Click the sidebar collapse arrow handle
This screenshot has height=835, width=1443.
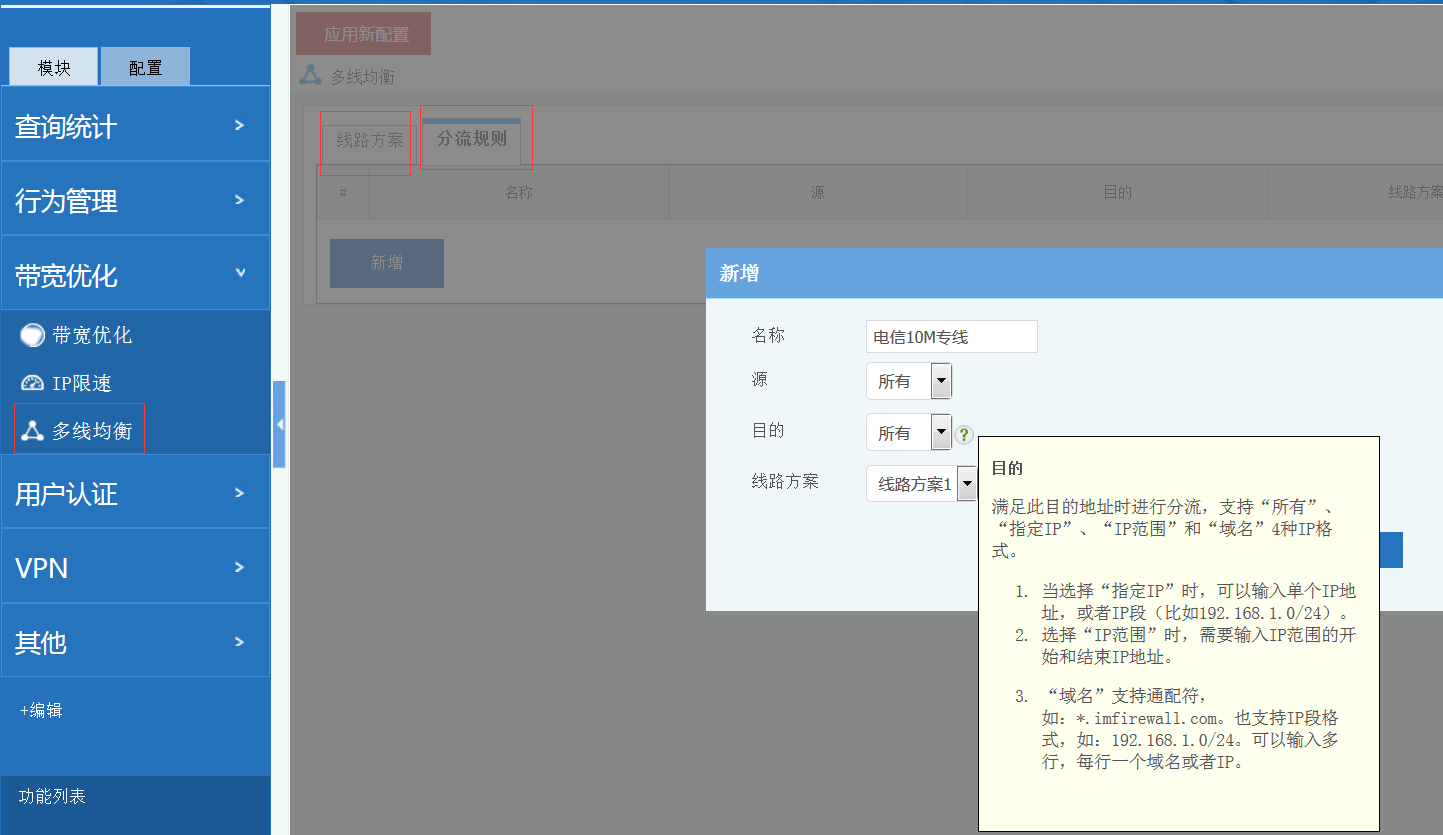(x=279, y=424)
